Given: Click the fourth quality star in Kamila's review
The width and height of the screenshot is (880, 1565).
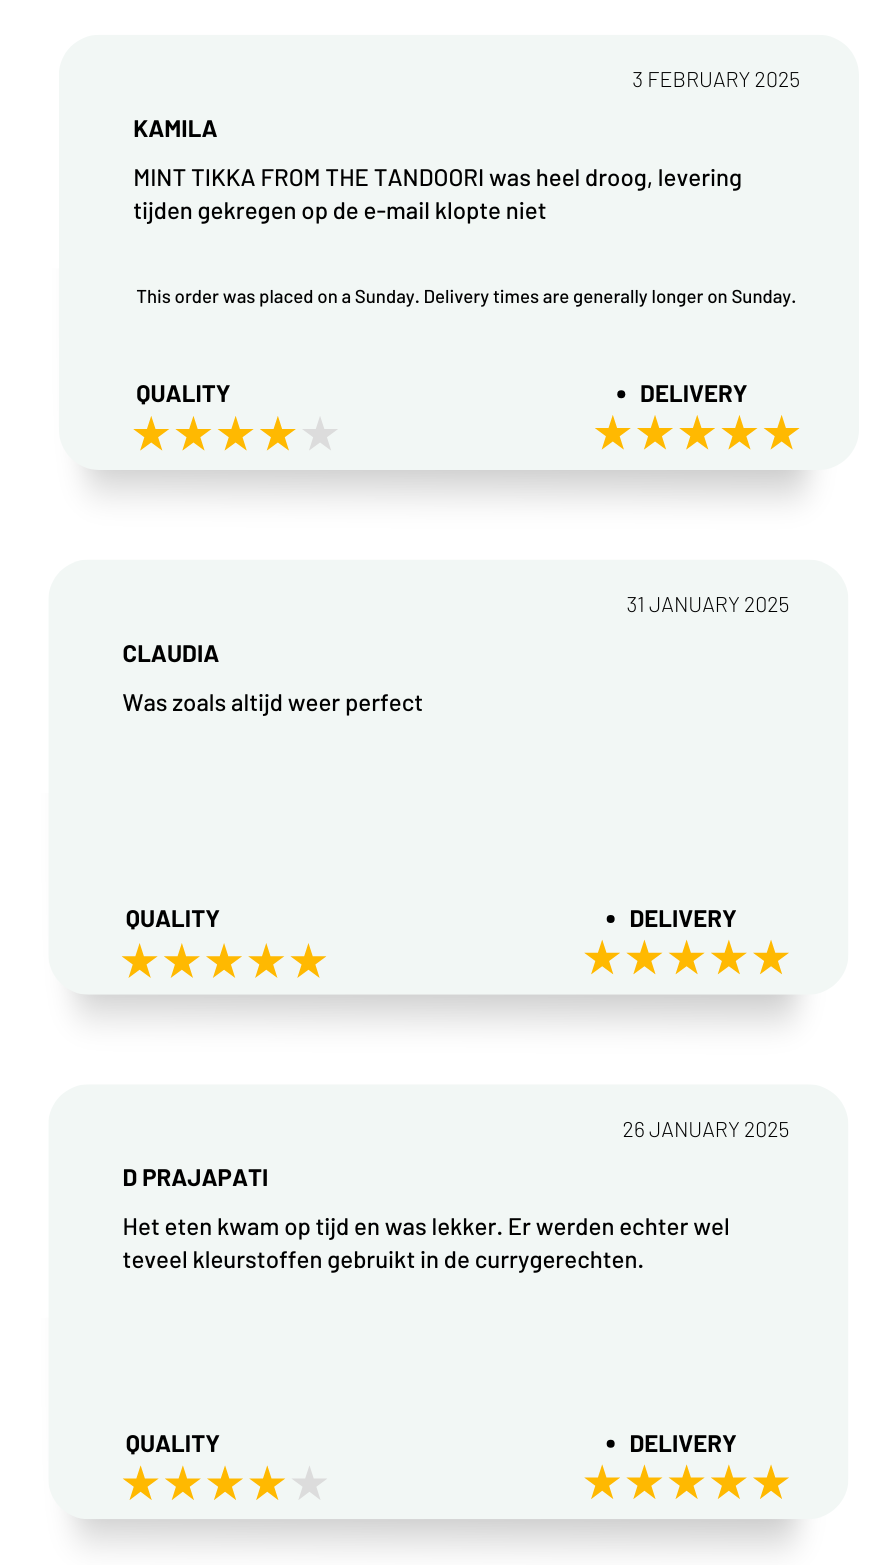Looking at the screenshot, I should [277, 435].
